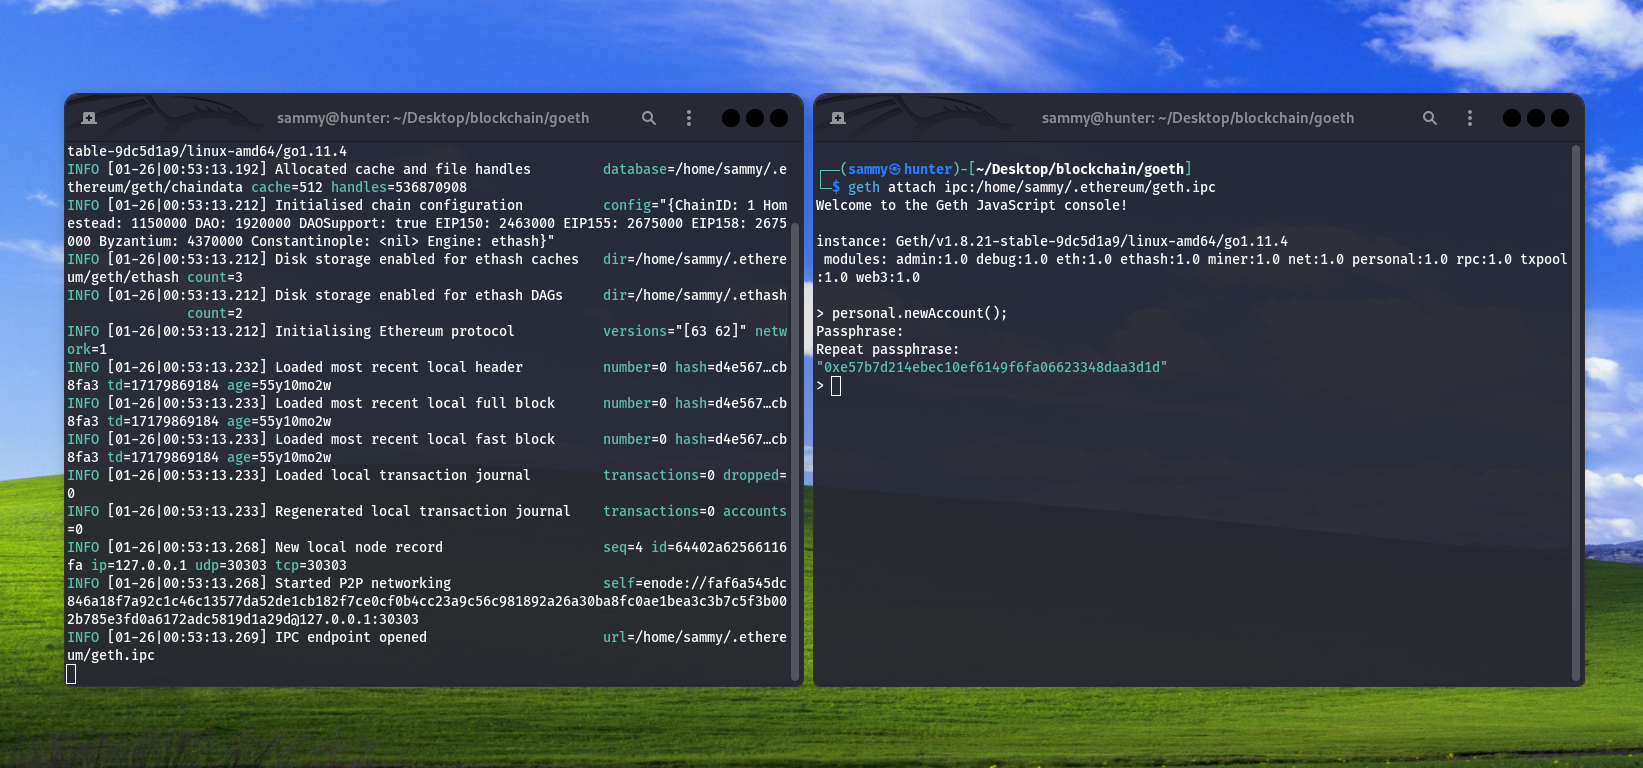
Task: Click the '(sammy㉿hunter)' prompt text
Action: 900,169
